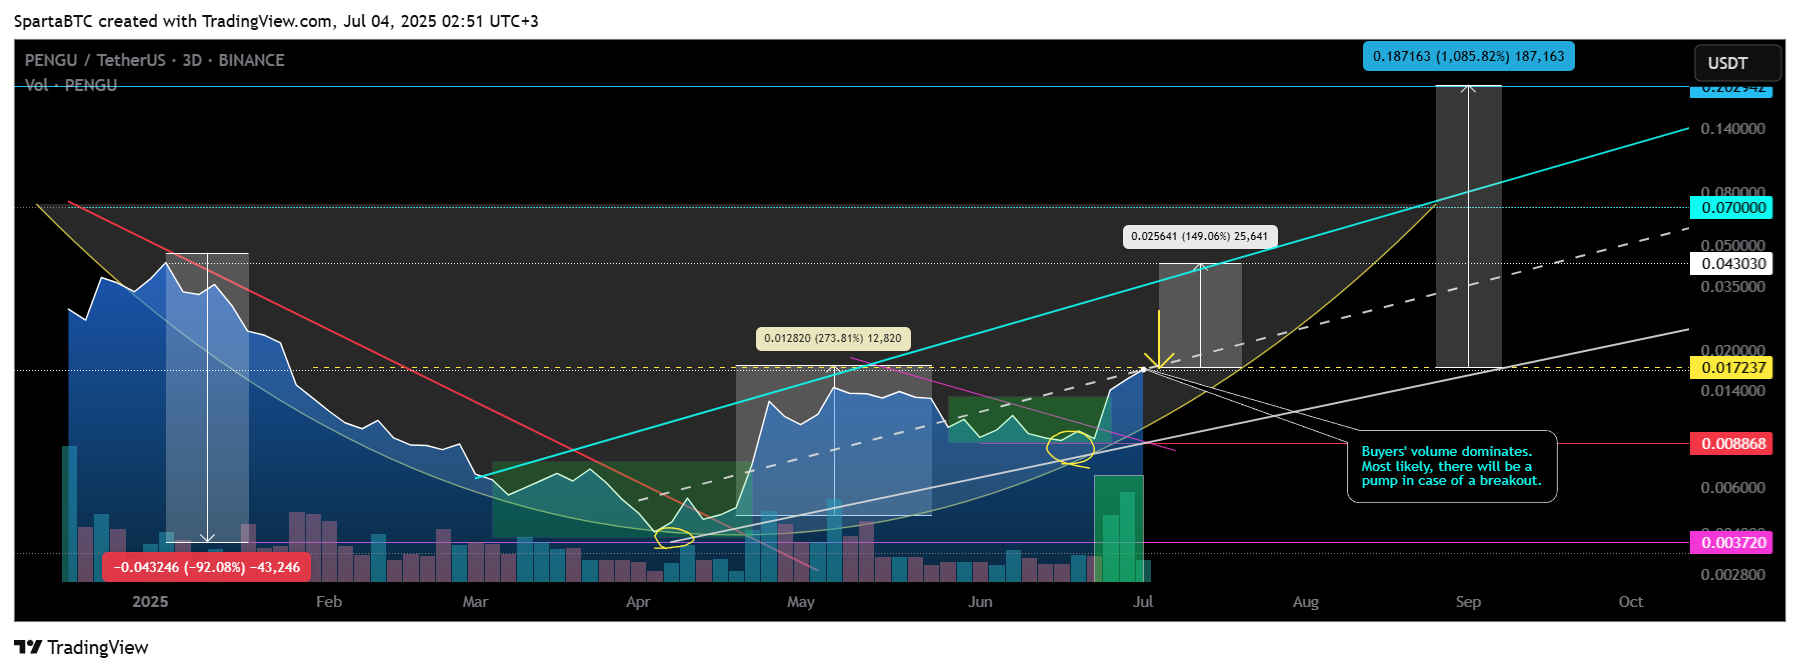This screenshot has width=1800, height=672.
Task: Click the Mar label on time axis
Action: coord(475,602)
